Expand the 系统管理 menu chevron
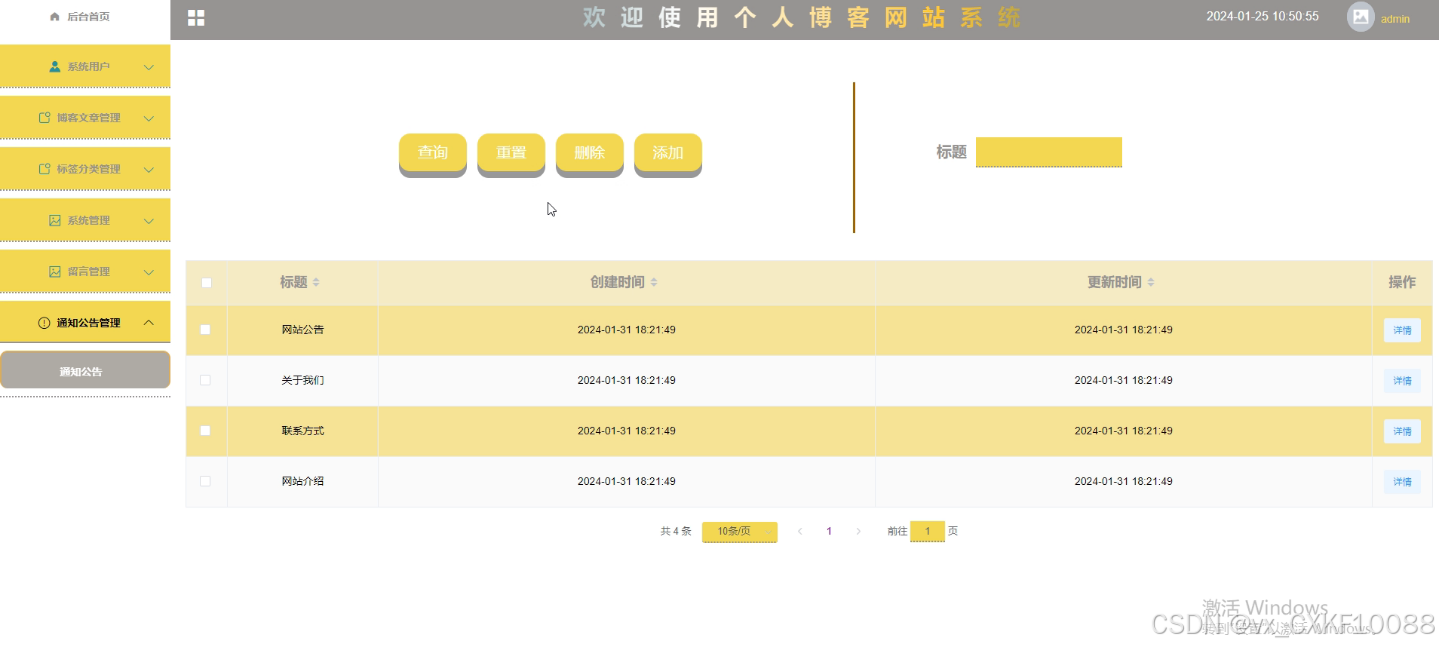Image resolution: width=1439 pixels, height=650 pixels. 149,220
